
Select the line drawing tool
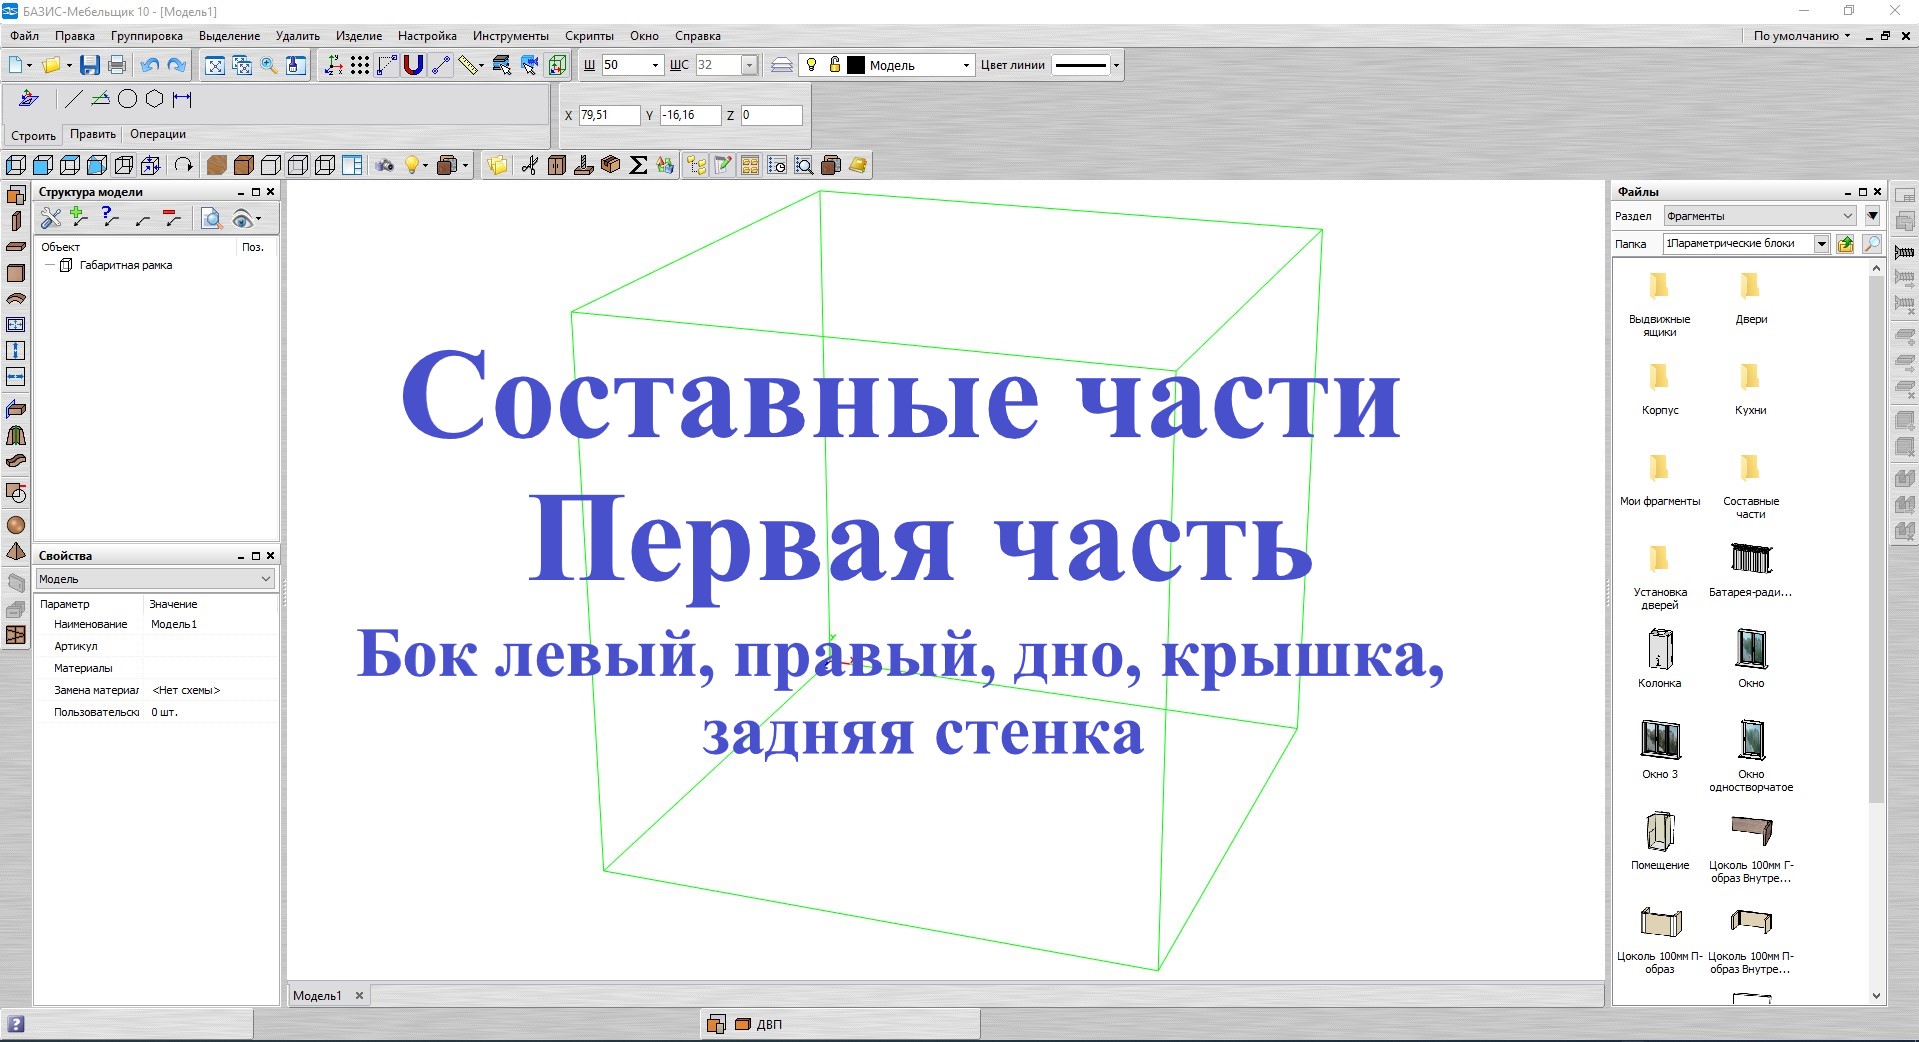tap(72, 99)
